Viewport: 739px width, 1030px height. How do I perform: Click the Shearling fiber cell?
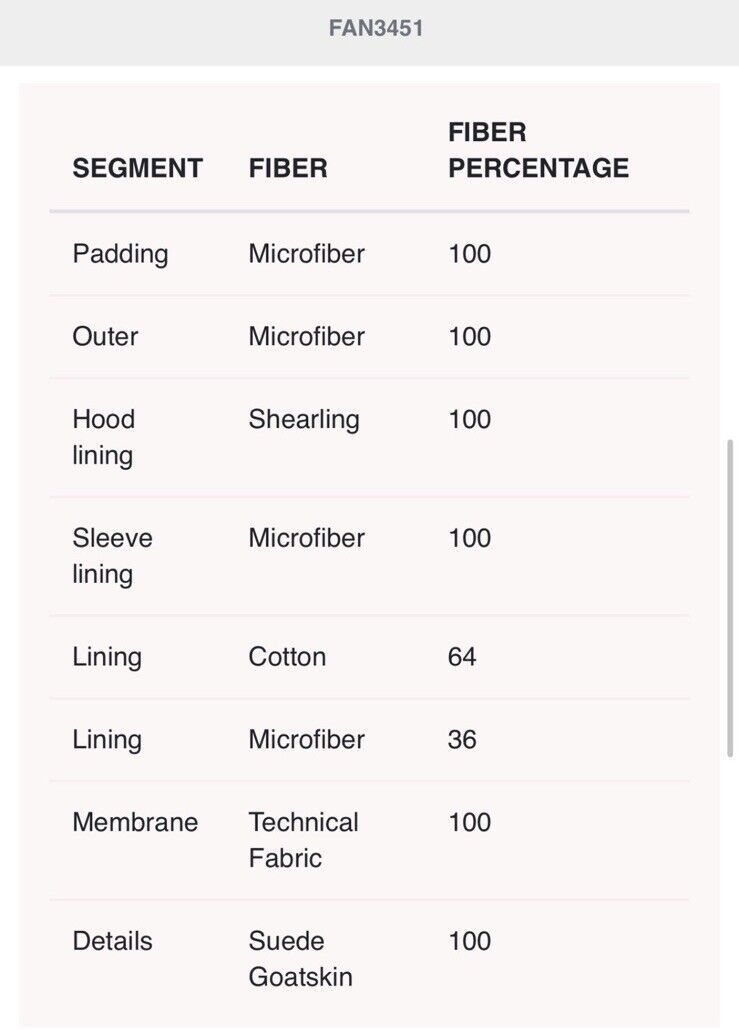[303, 420]
